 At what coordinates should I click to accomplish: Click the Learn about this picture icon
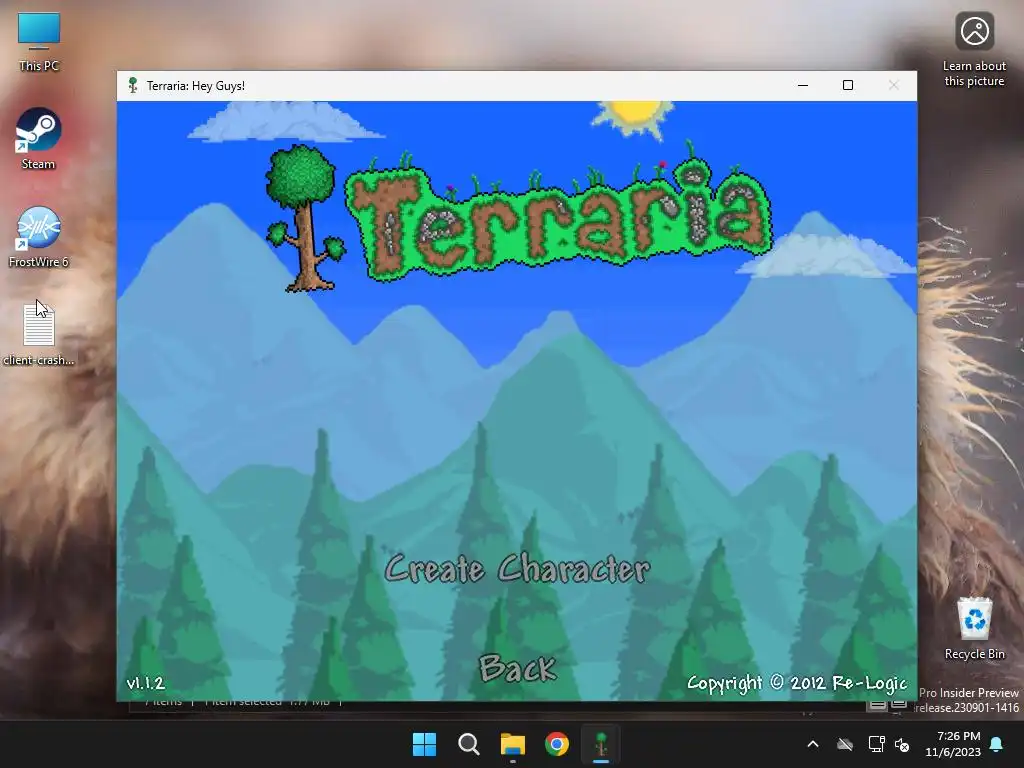click(x=974, y=50)
